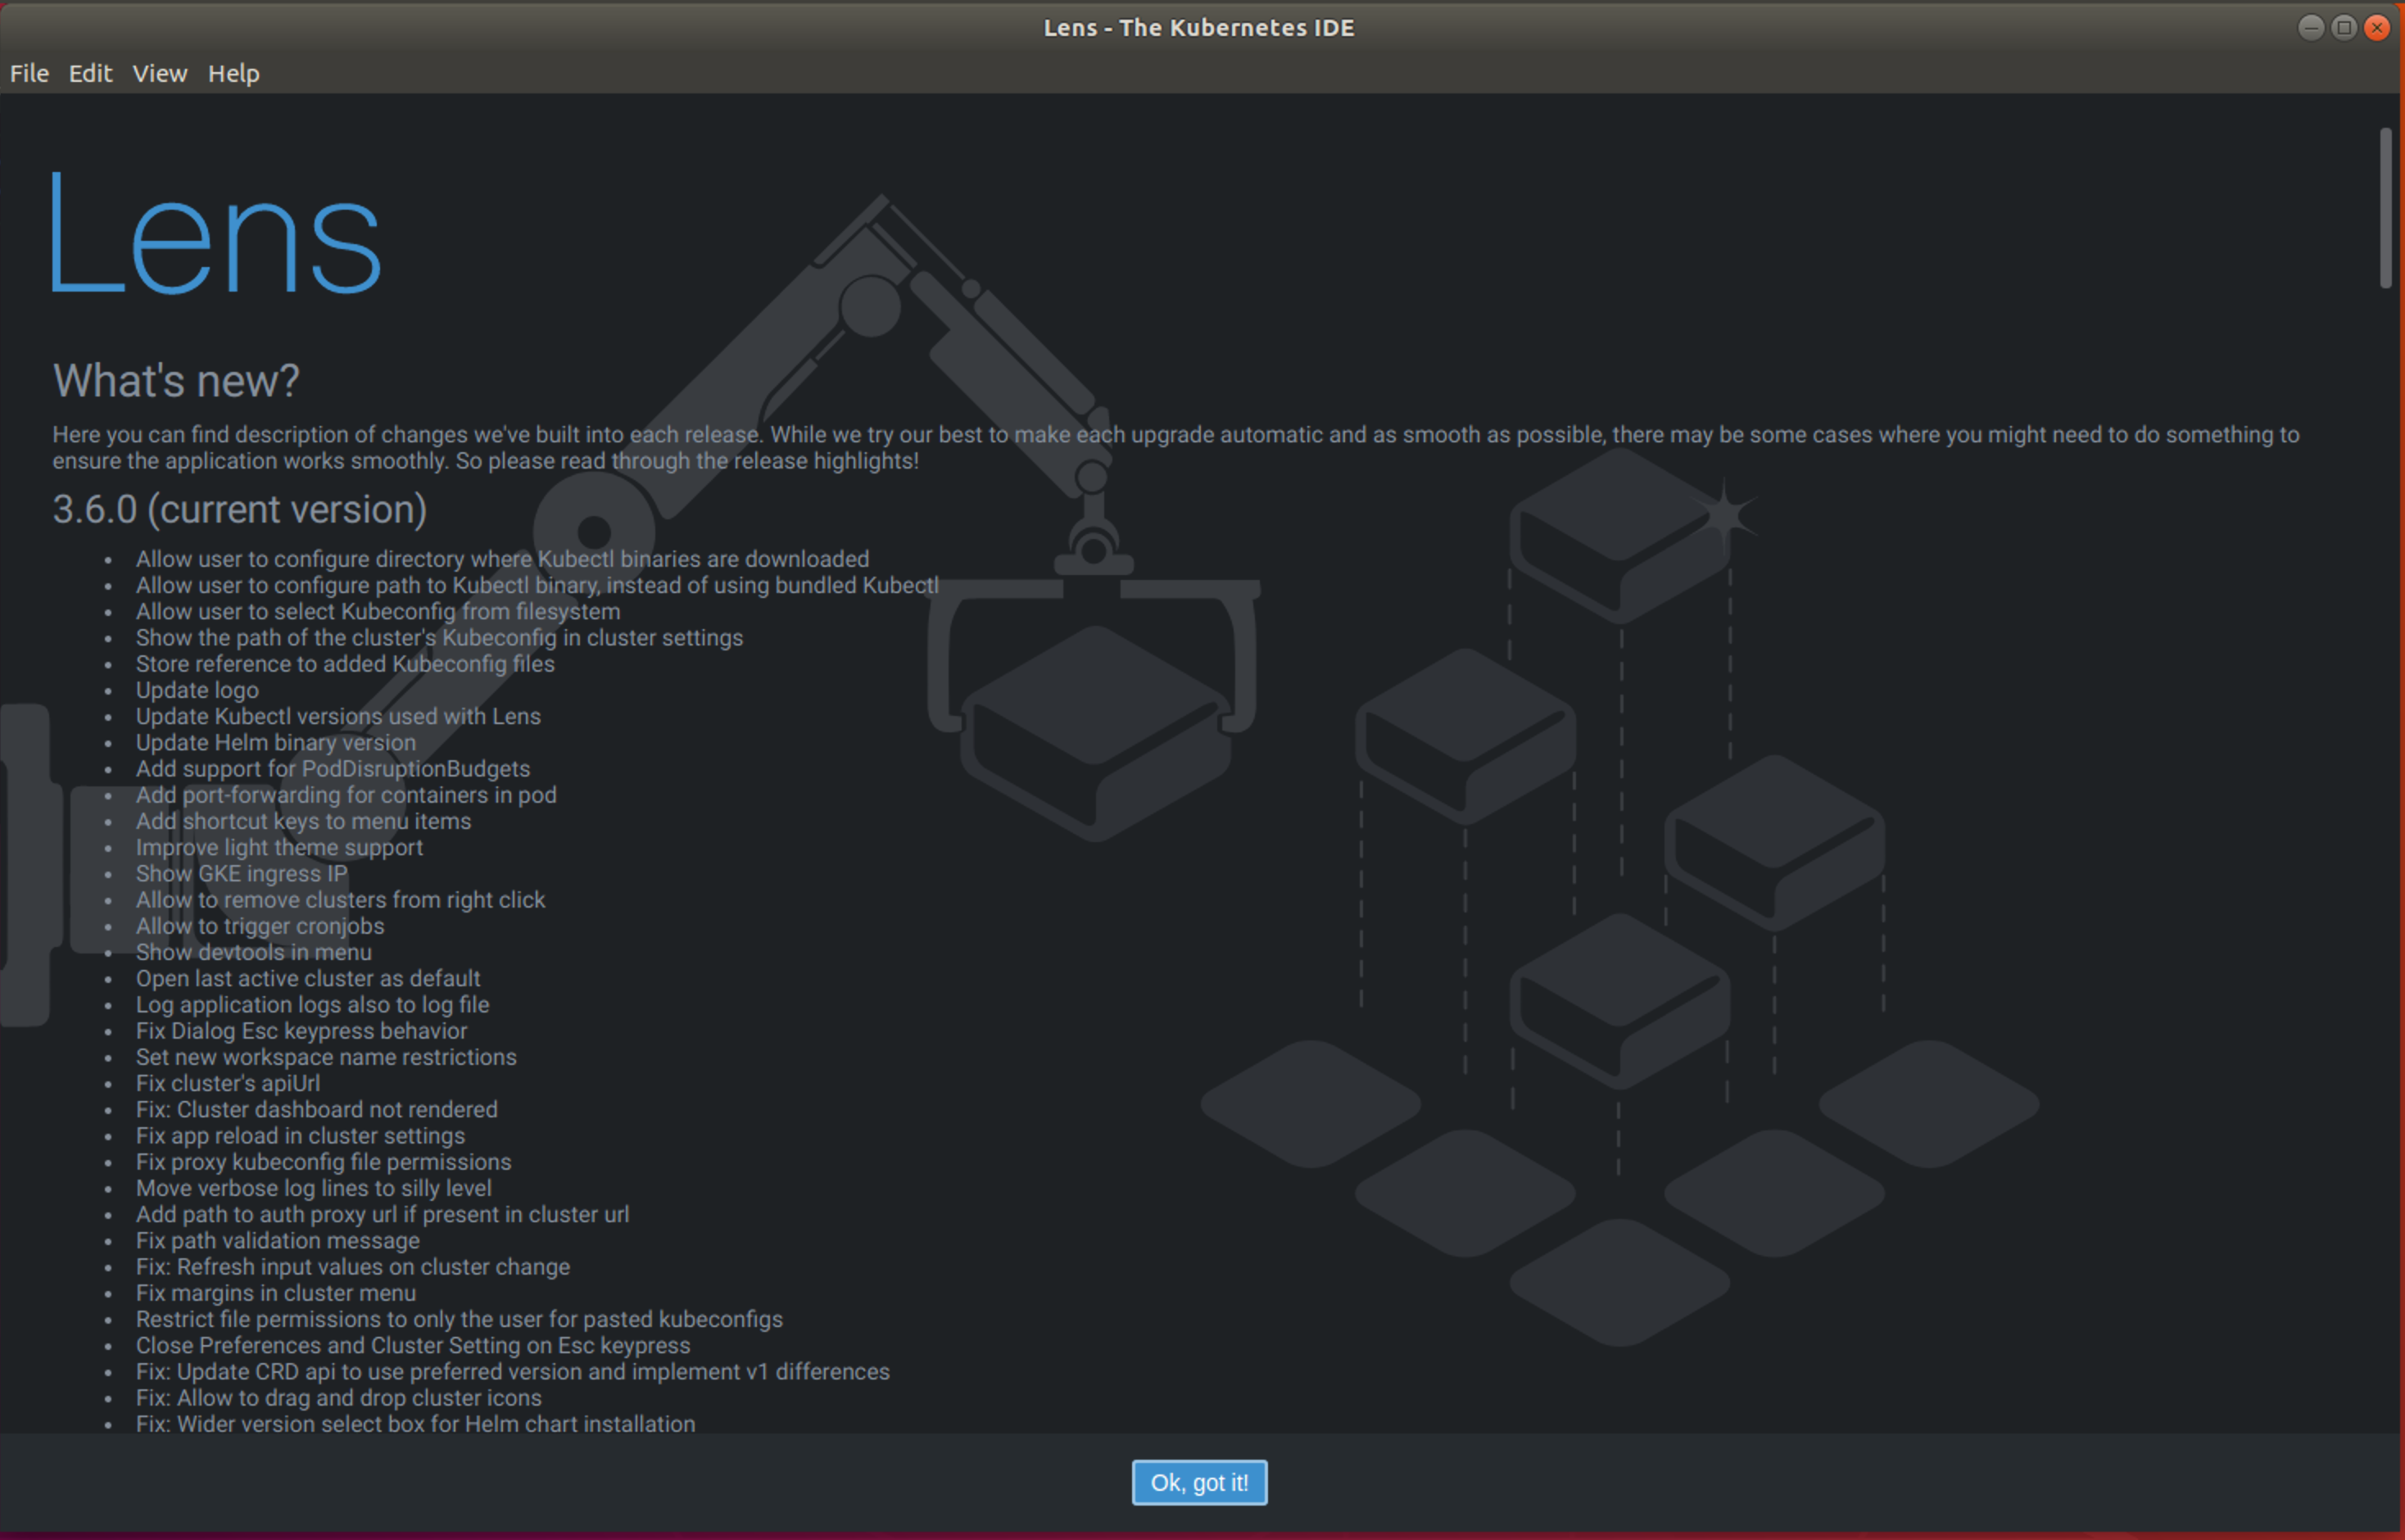Image resolution: width=2405 pixels, height=1540 pixels.
Task: Open the File menu
Action: (x=29, y=73)
